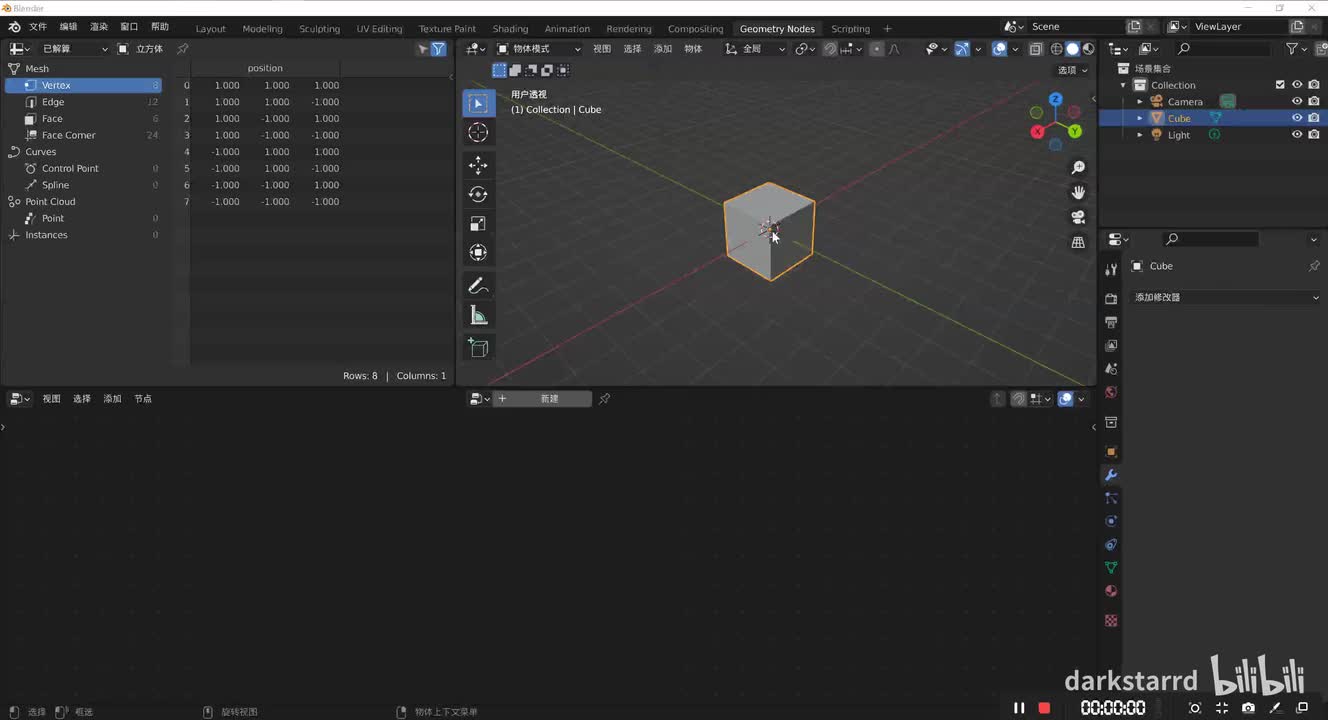Switch to the Scripting workspace tab
Viewport: 1328px width, 720px height.
tap(850, 28)
